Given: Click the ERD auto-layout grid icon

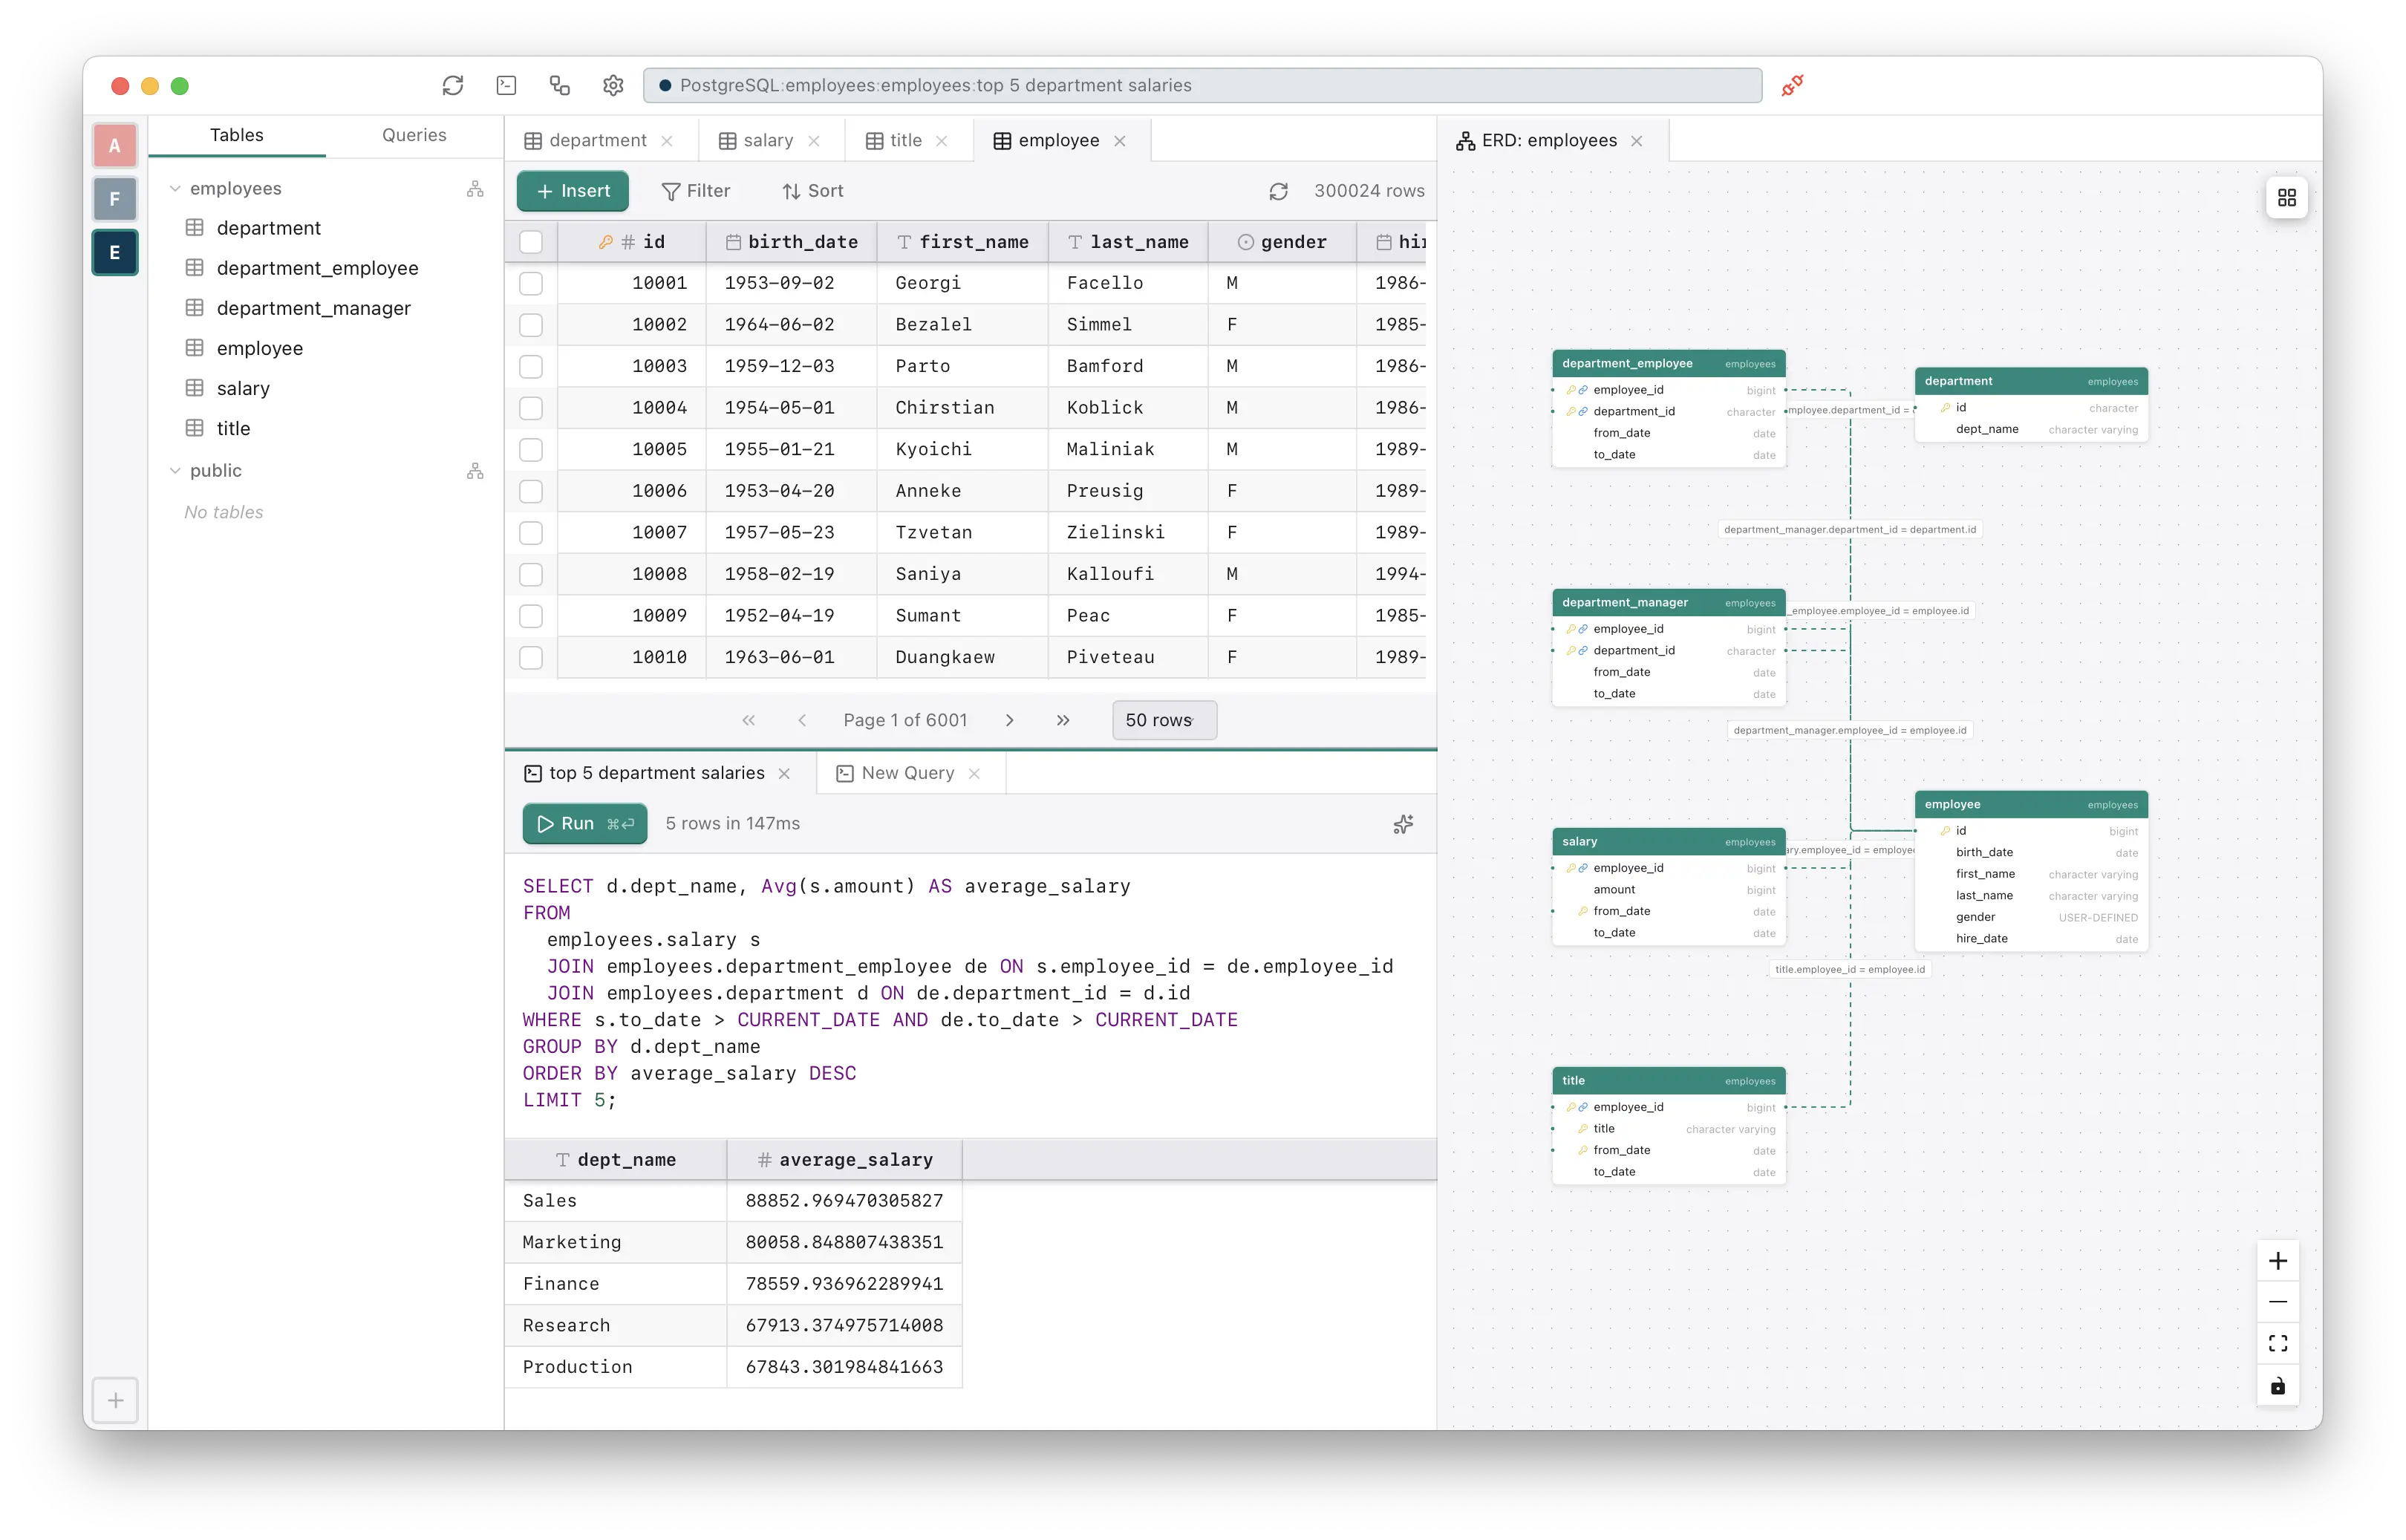Looking at the screenshot, I should (x=2286, y=198).
